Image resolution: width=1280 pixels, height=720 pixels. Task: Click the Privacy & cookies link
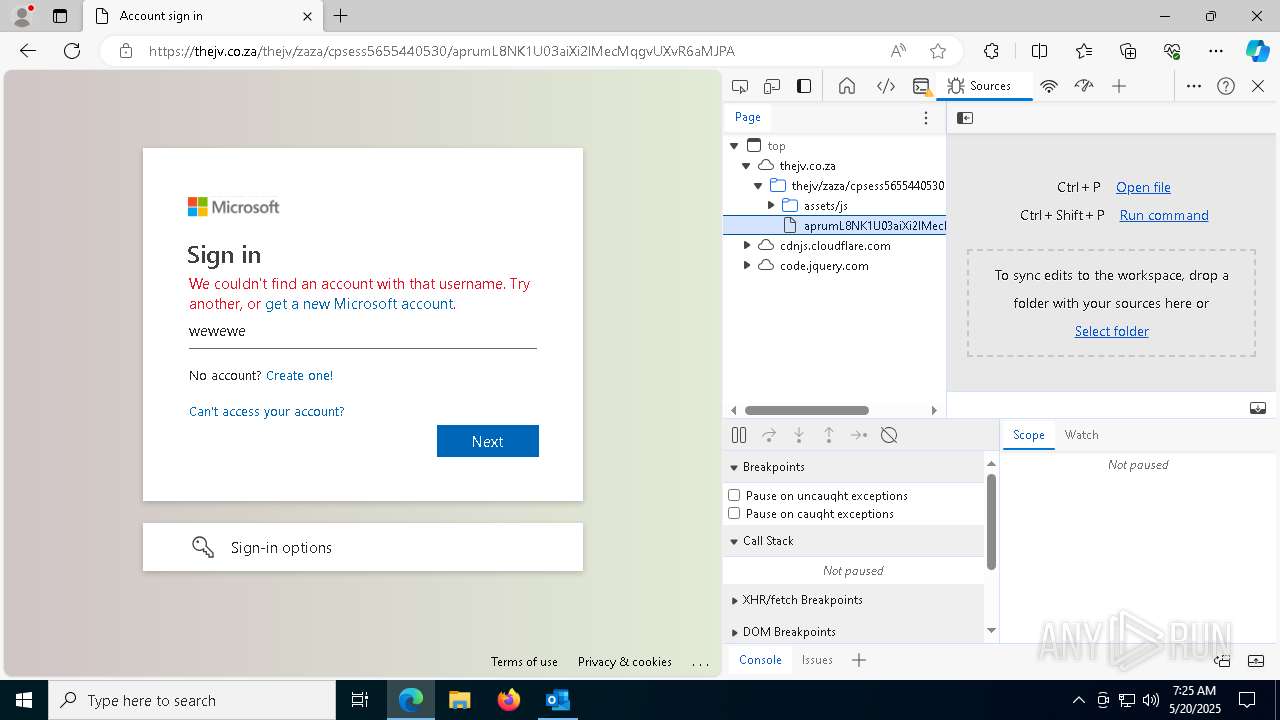coord(625,662)
